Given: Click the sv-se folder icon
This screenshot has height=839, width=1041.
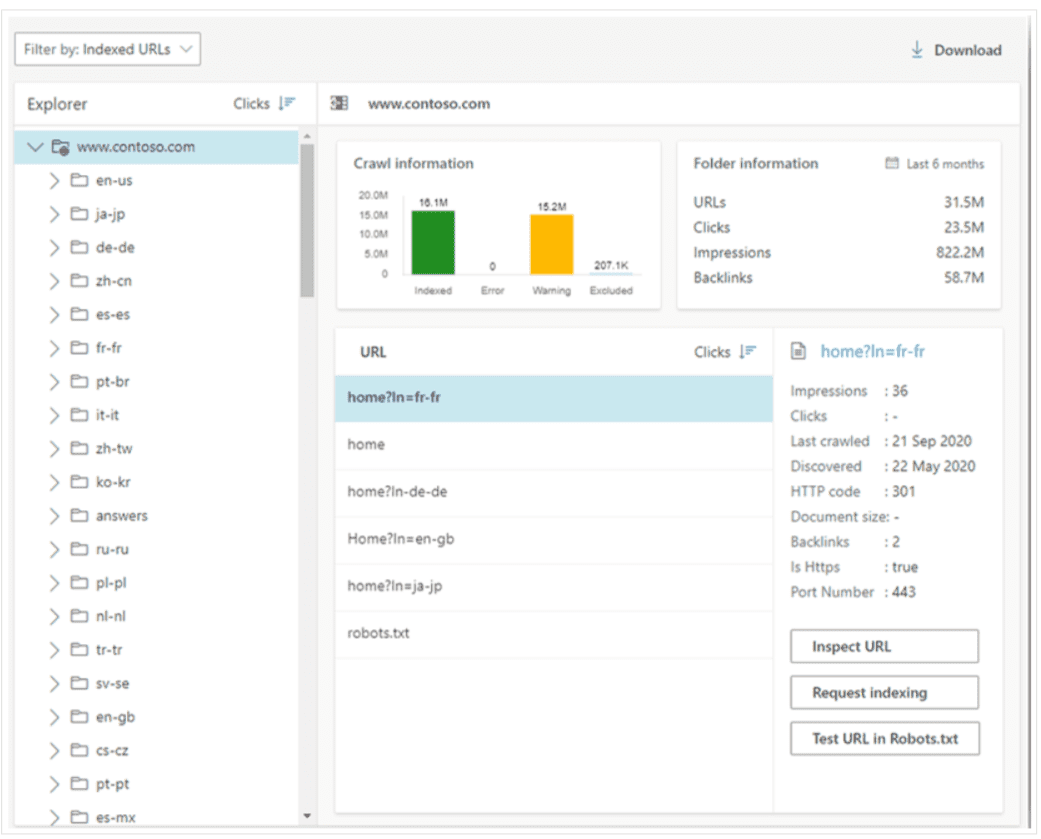Looking at the screenshot, I should click(x=80, y=683).
